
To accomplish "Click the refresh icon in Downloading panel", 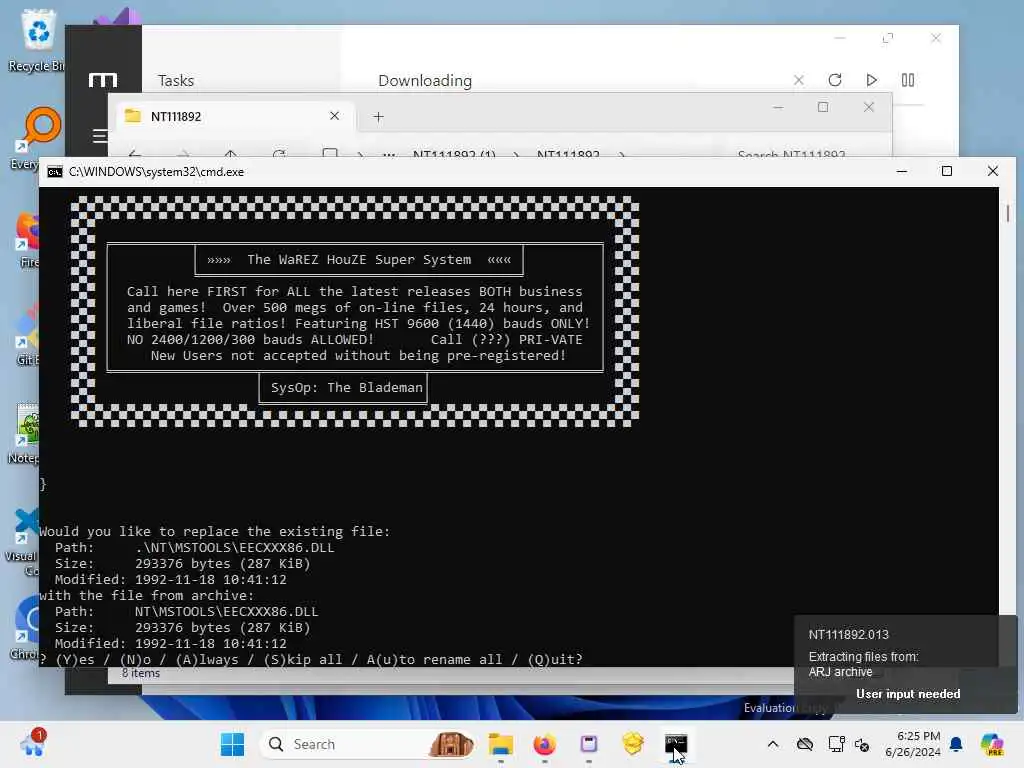I will 835,80.
